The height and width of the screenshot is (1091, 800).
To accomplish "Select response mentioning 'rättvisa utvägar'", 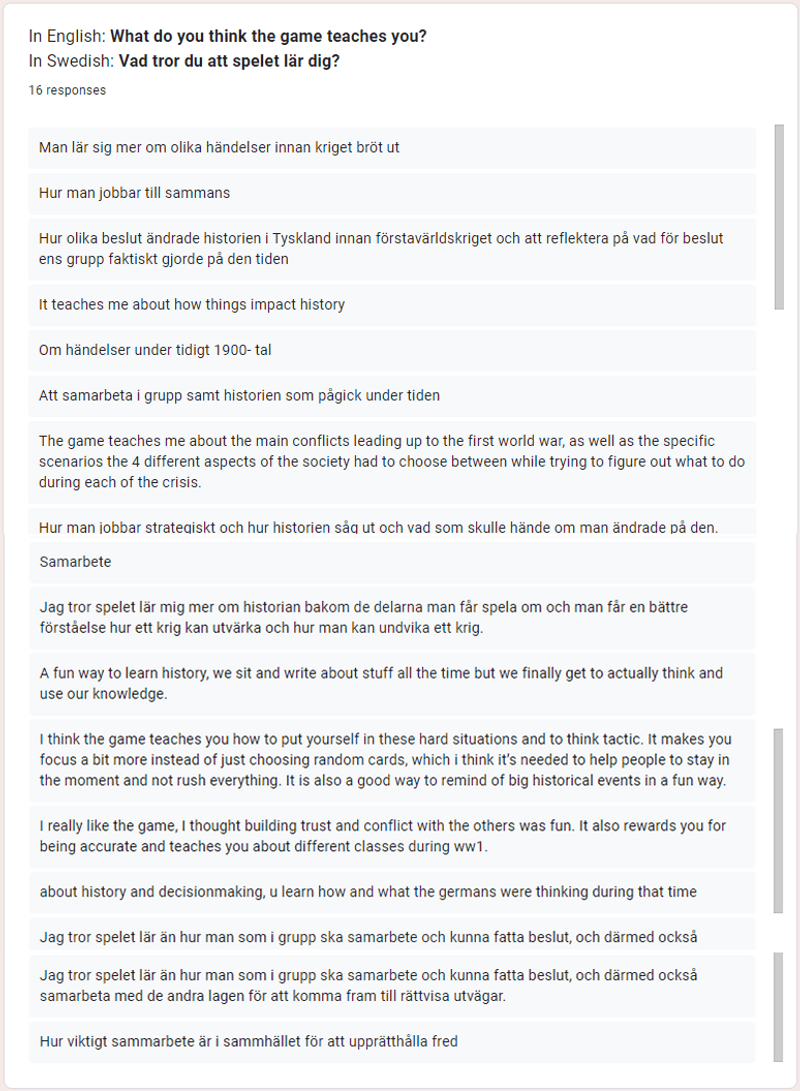I will pos(392,986).
